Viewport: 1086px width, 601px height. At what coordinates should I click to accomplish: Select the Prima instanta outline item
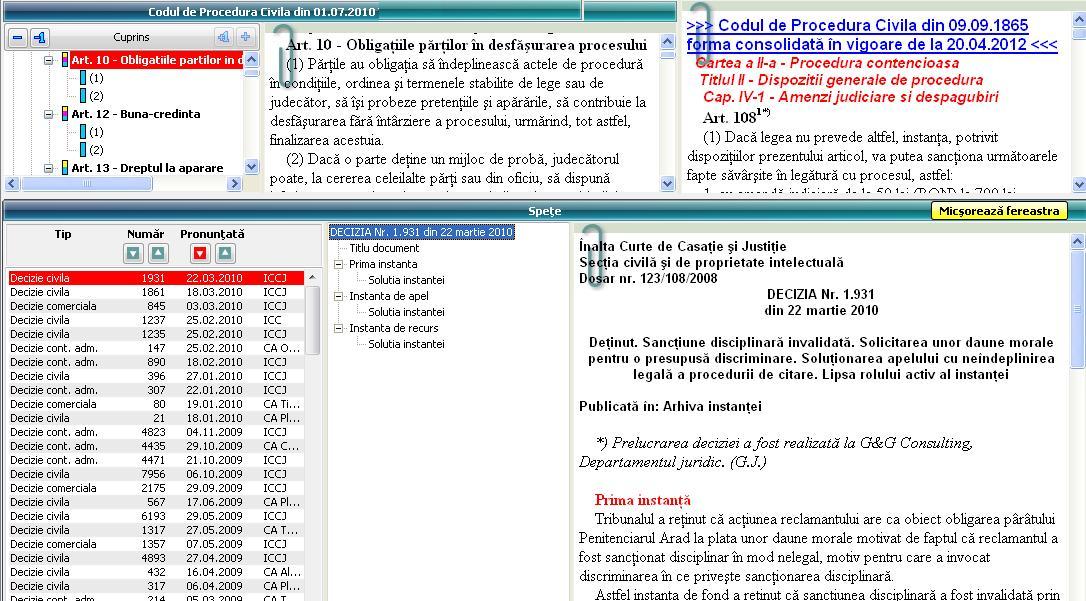[x=383, y=264]
